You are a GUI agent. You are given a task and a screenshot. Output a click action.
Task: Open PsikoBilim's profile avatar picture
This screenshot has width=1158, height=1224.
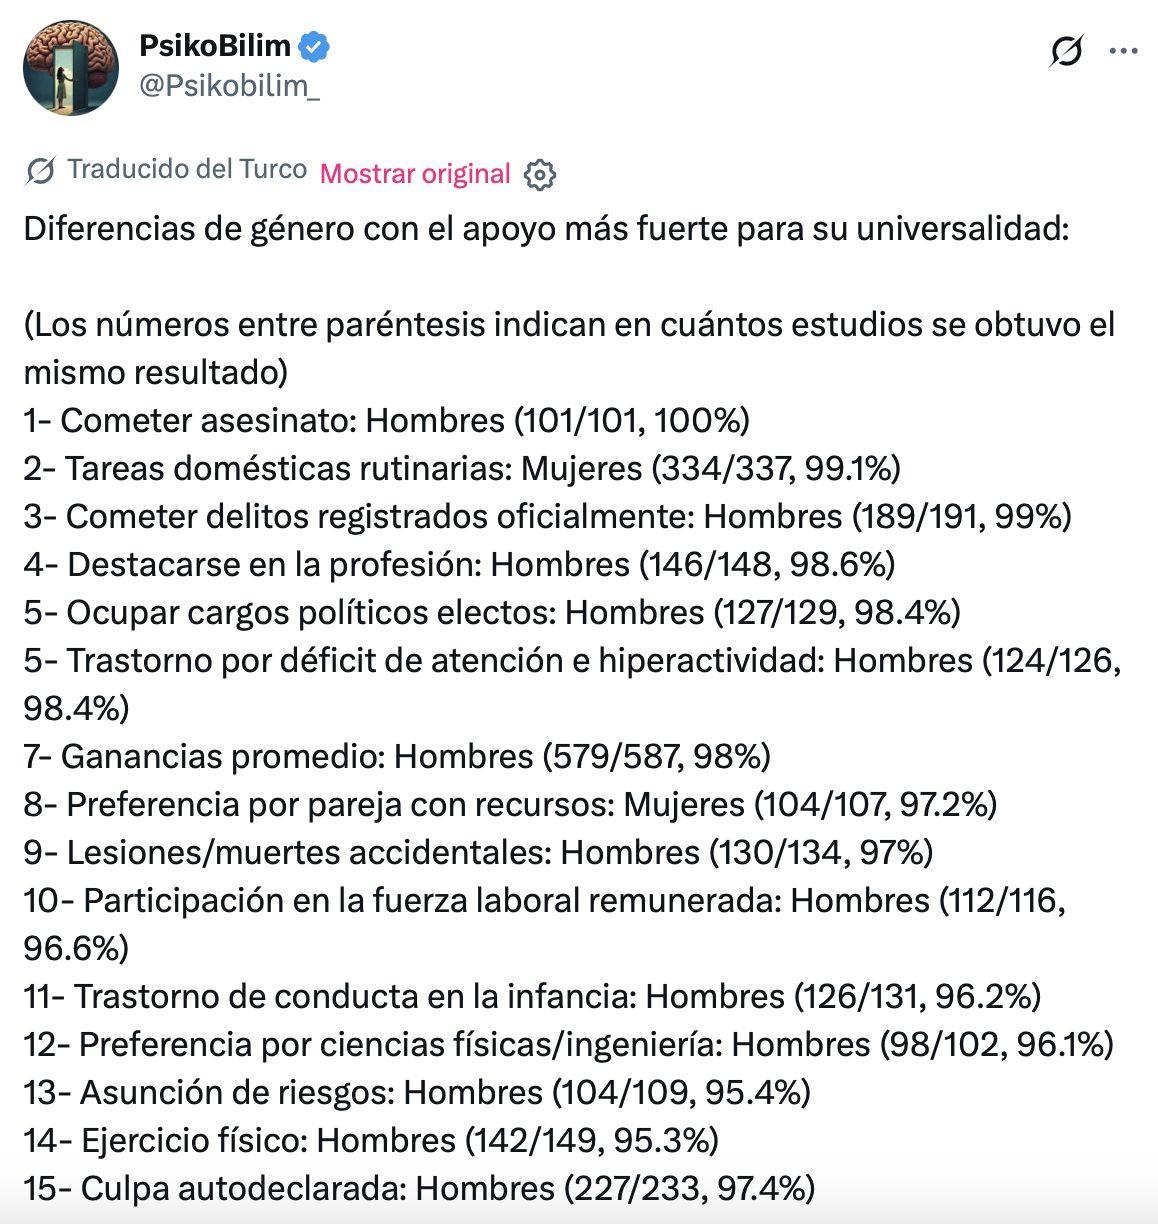(71, 68)
